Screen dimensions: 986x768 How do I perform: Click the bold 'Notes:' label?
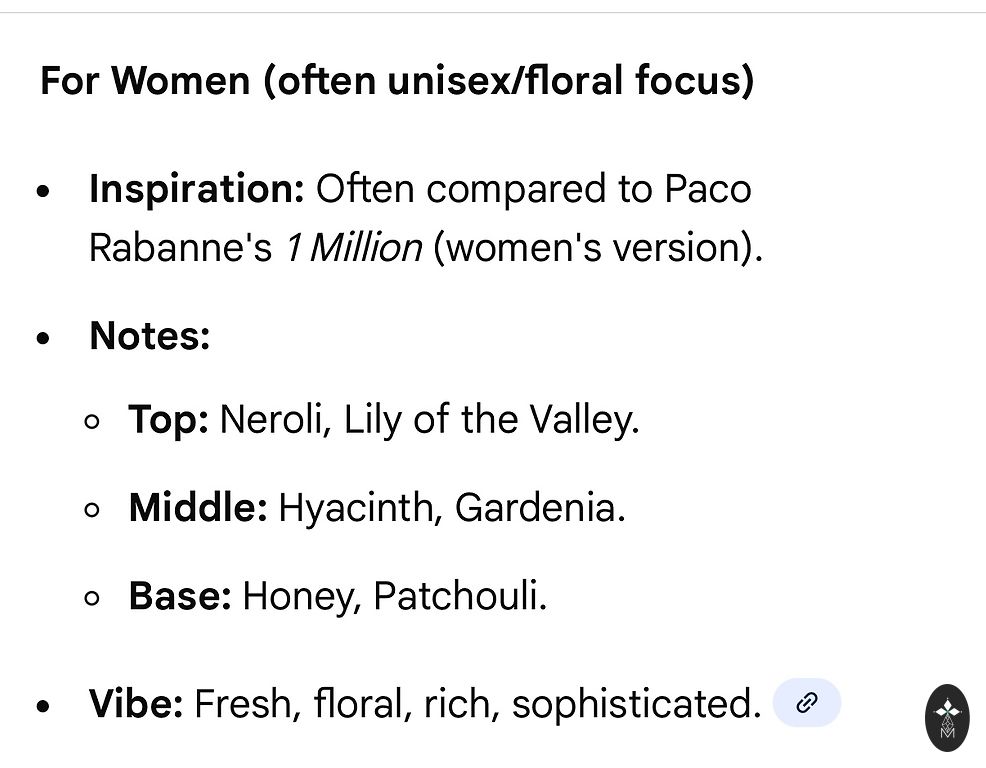(149, 336)
